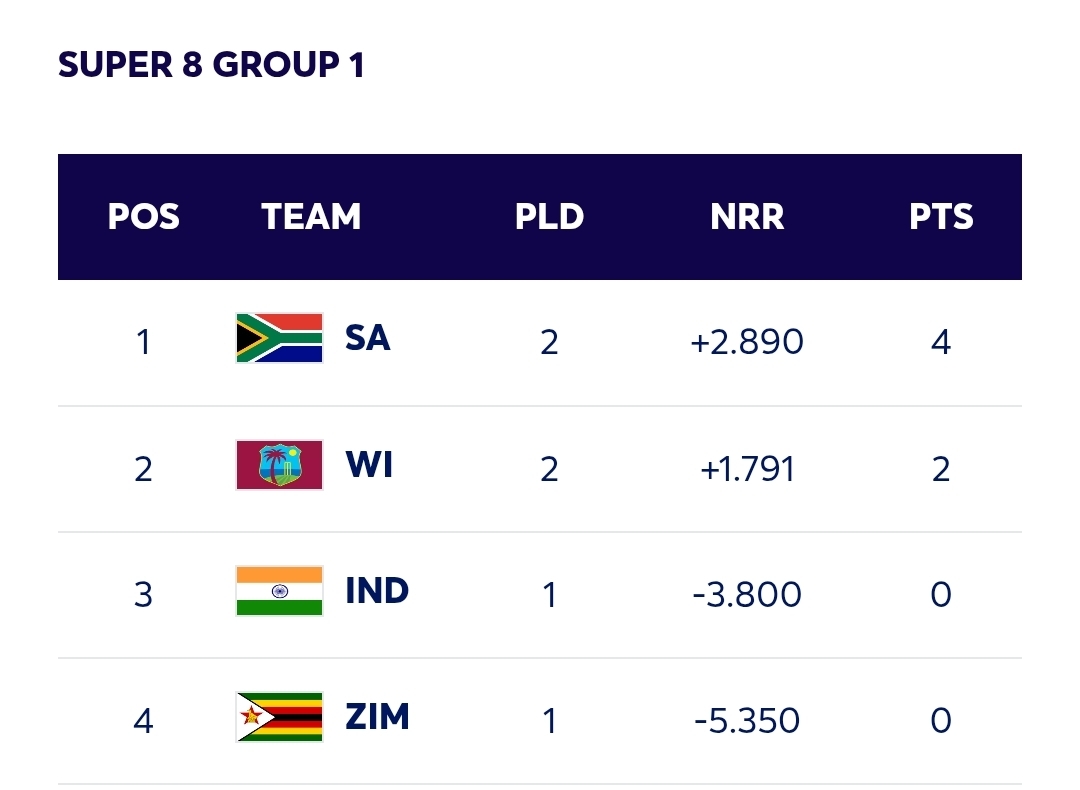Click the TEAM column header
1080x790 pixels.
pyautogui.click(x=311, y=216)
